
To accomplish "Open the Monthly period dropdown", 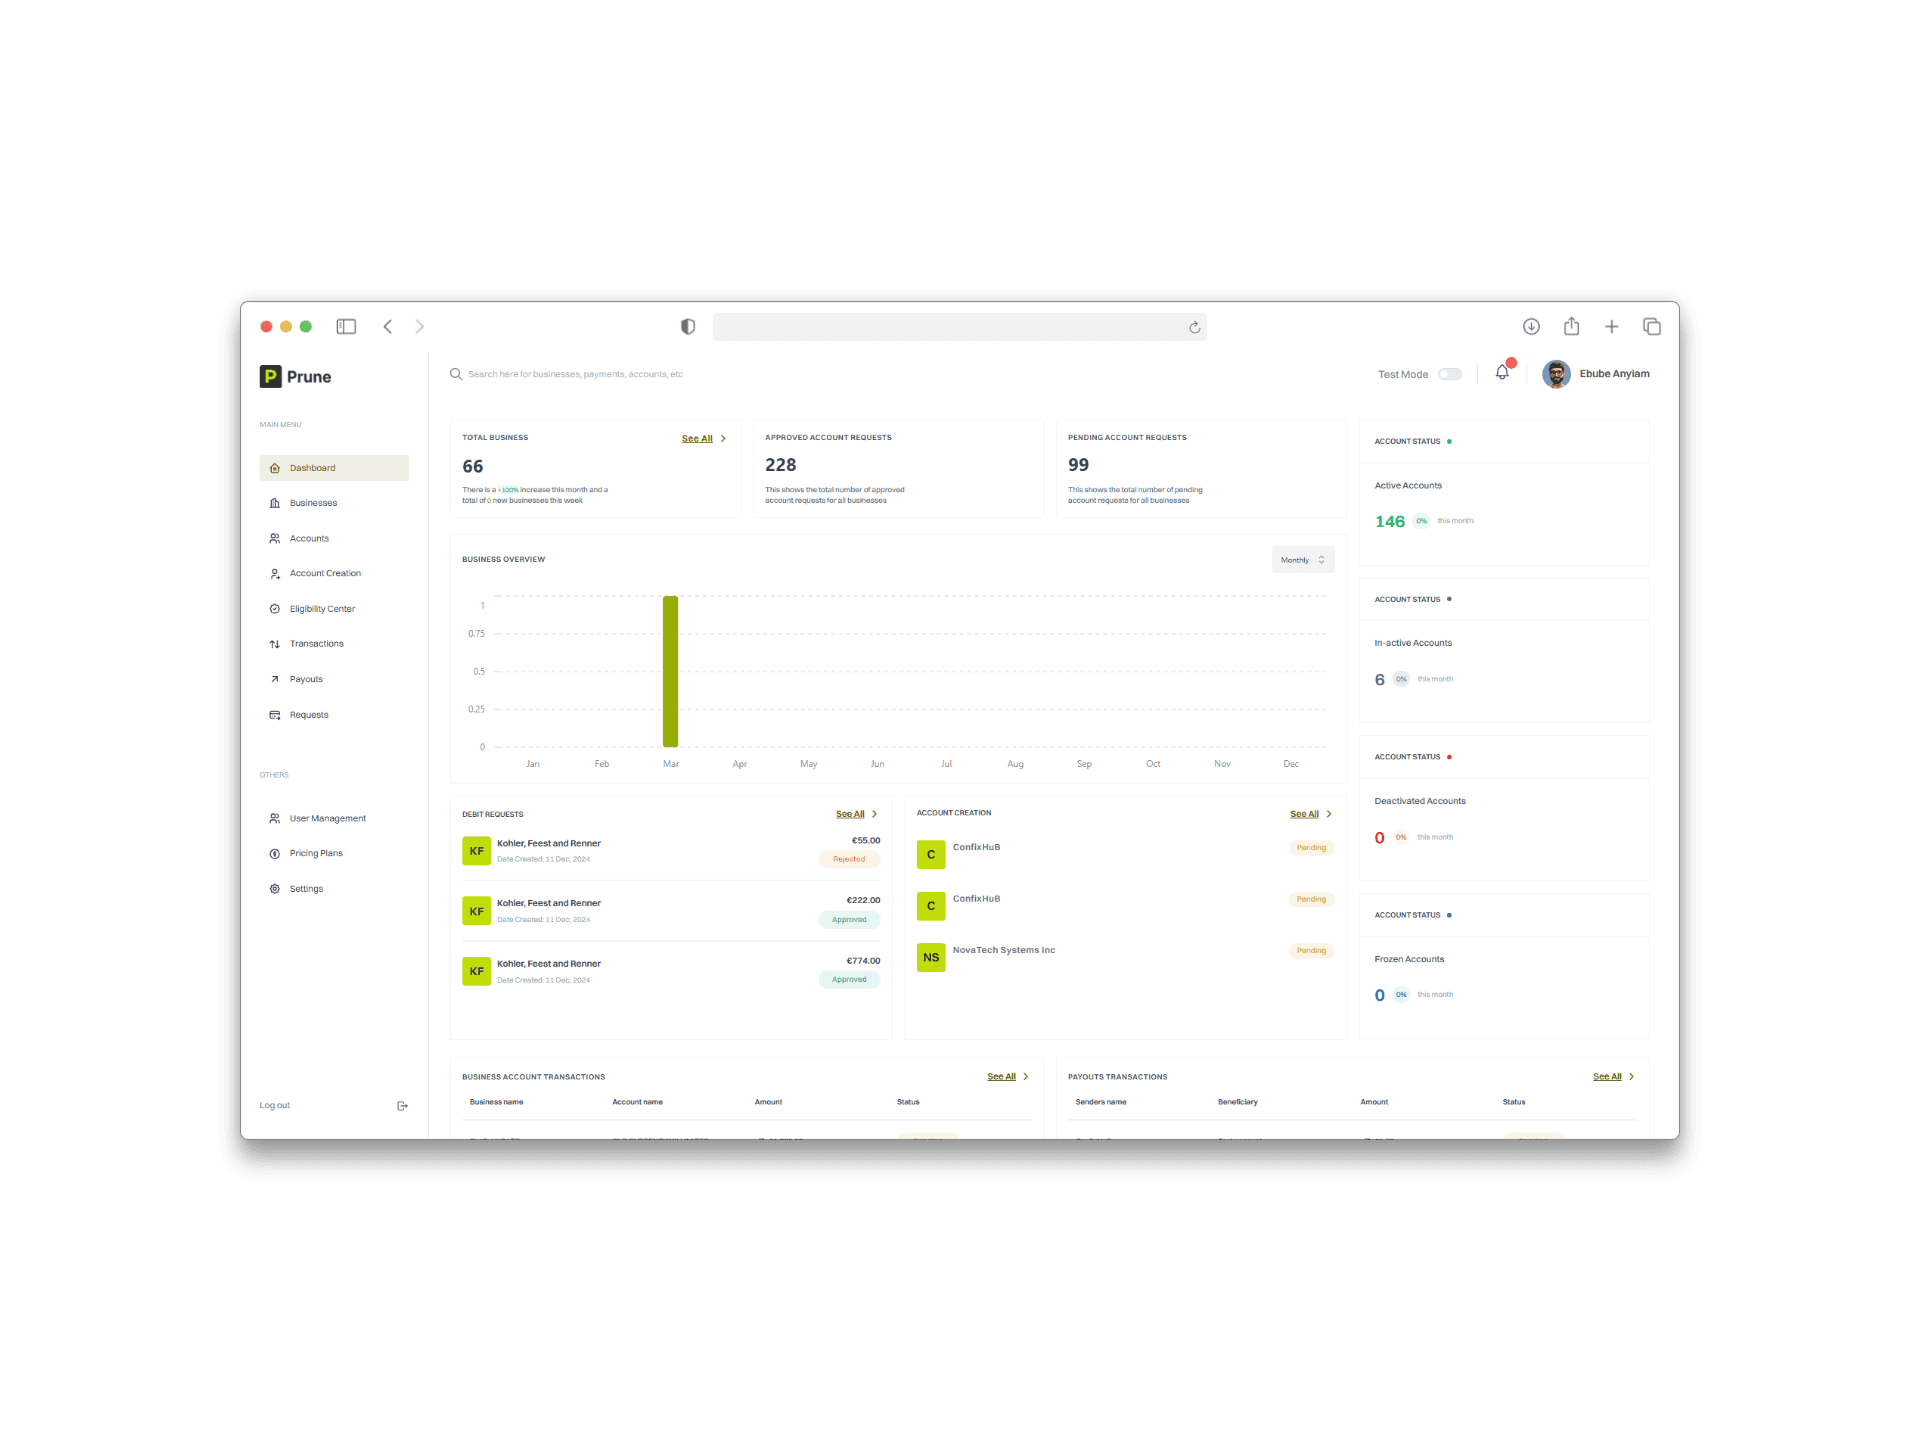I will coord(1303,560).
